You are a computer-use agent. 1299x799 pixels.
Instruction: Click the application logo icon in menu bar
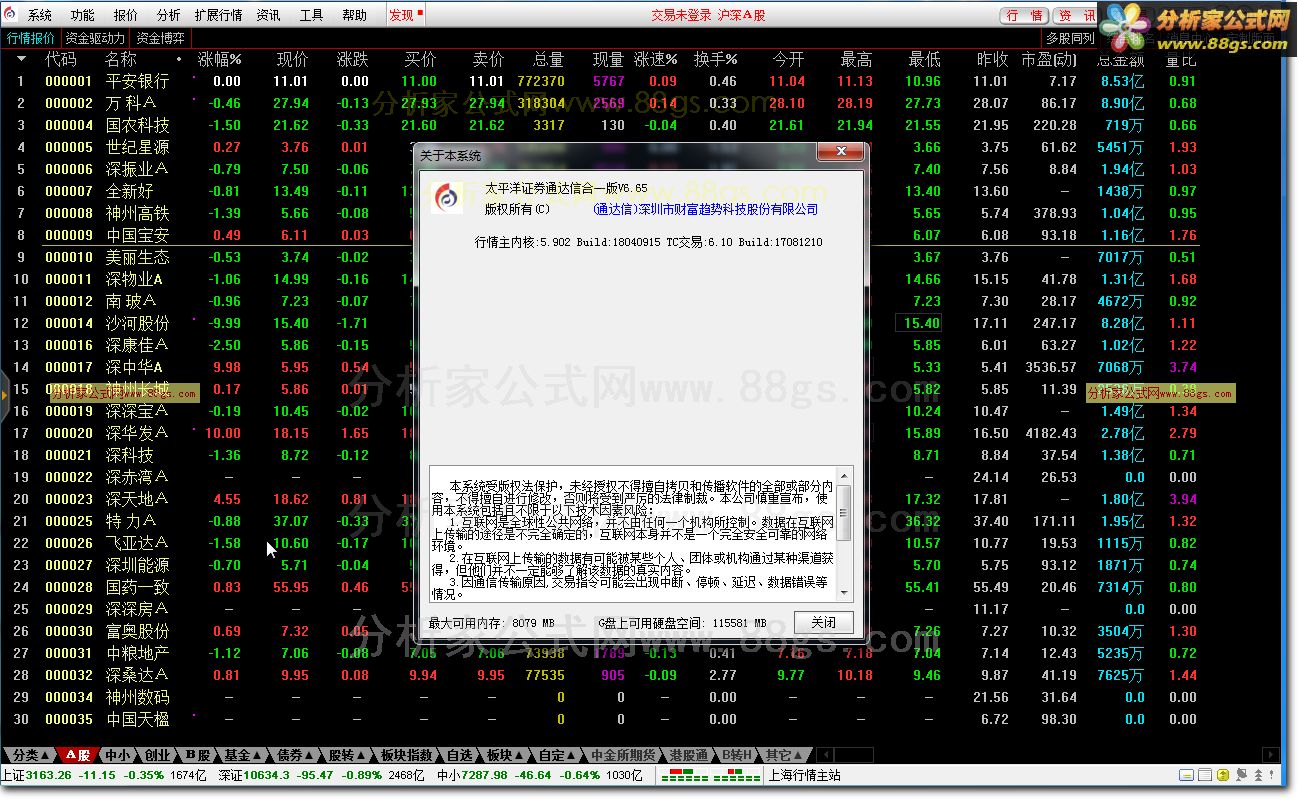click(9, 15)
